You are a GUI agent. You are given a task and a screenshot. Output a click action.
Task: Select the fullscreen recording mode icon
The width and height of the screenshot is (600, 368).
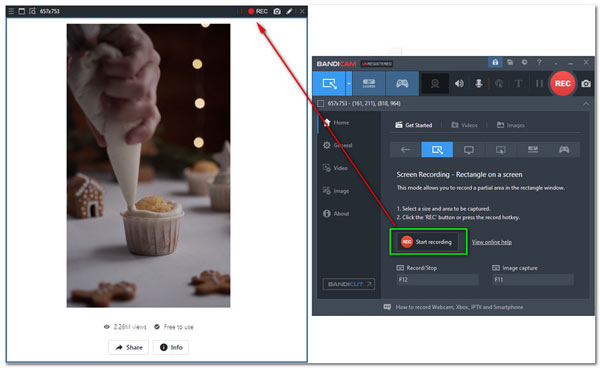coord(468,150)
